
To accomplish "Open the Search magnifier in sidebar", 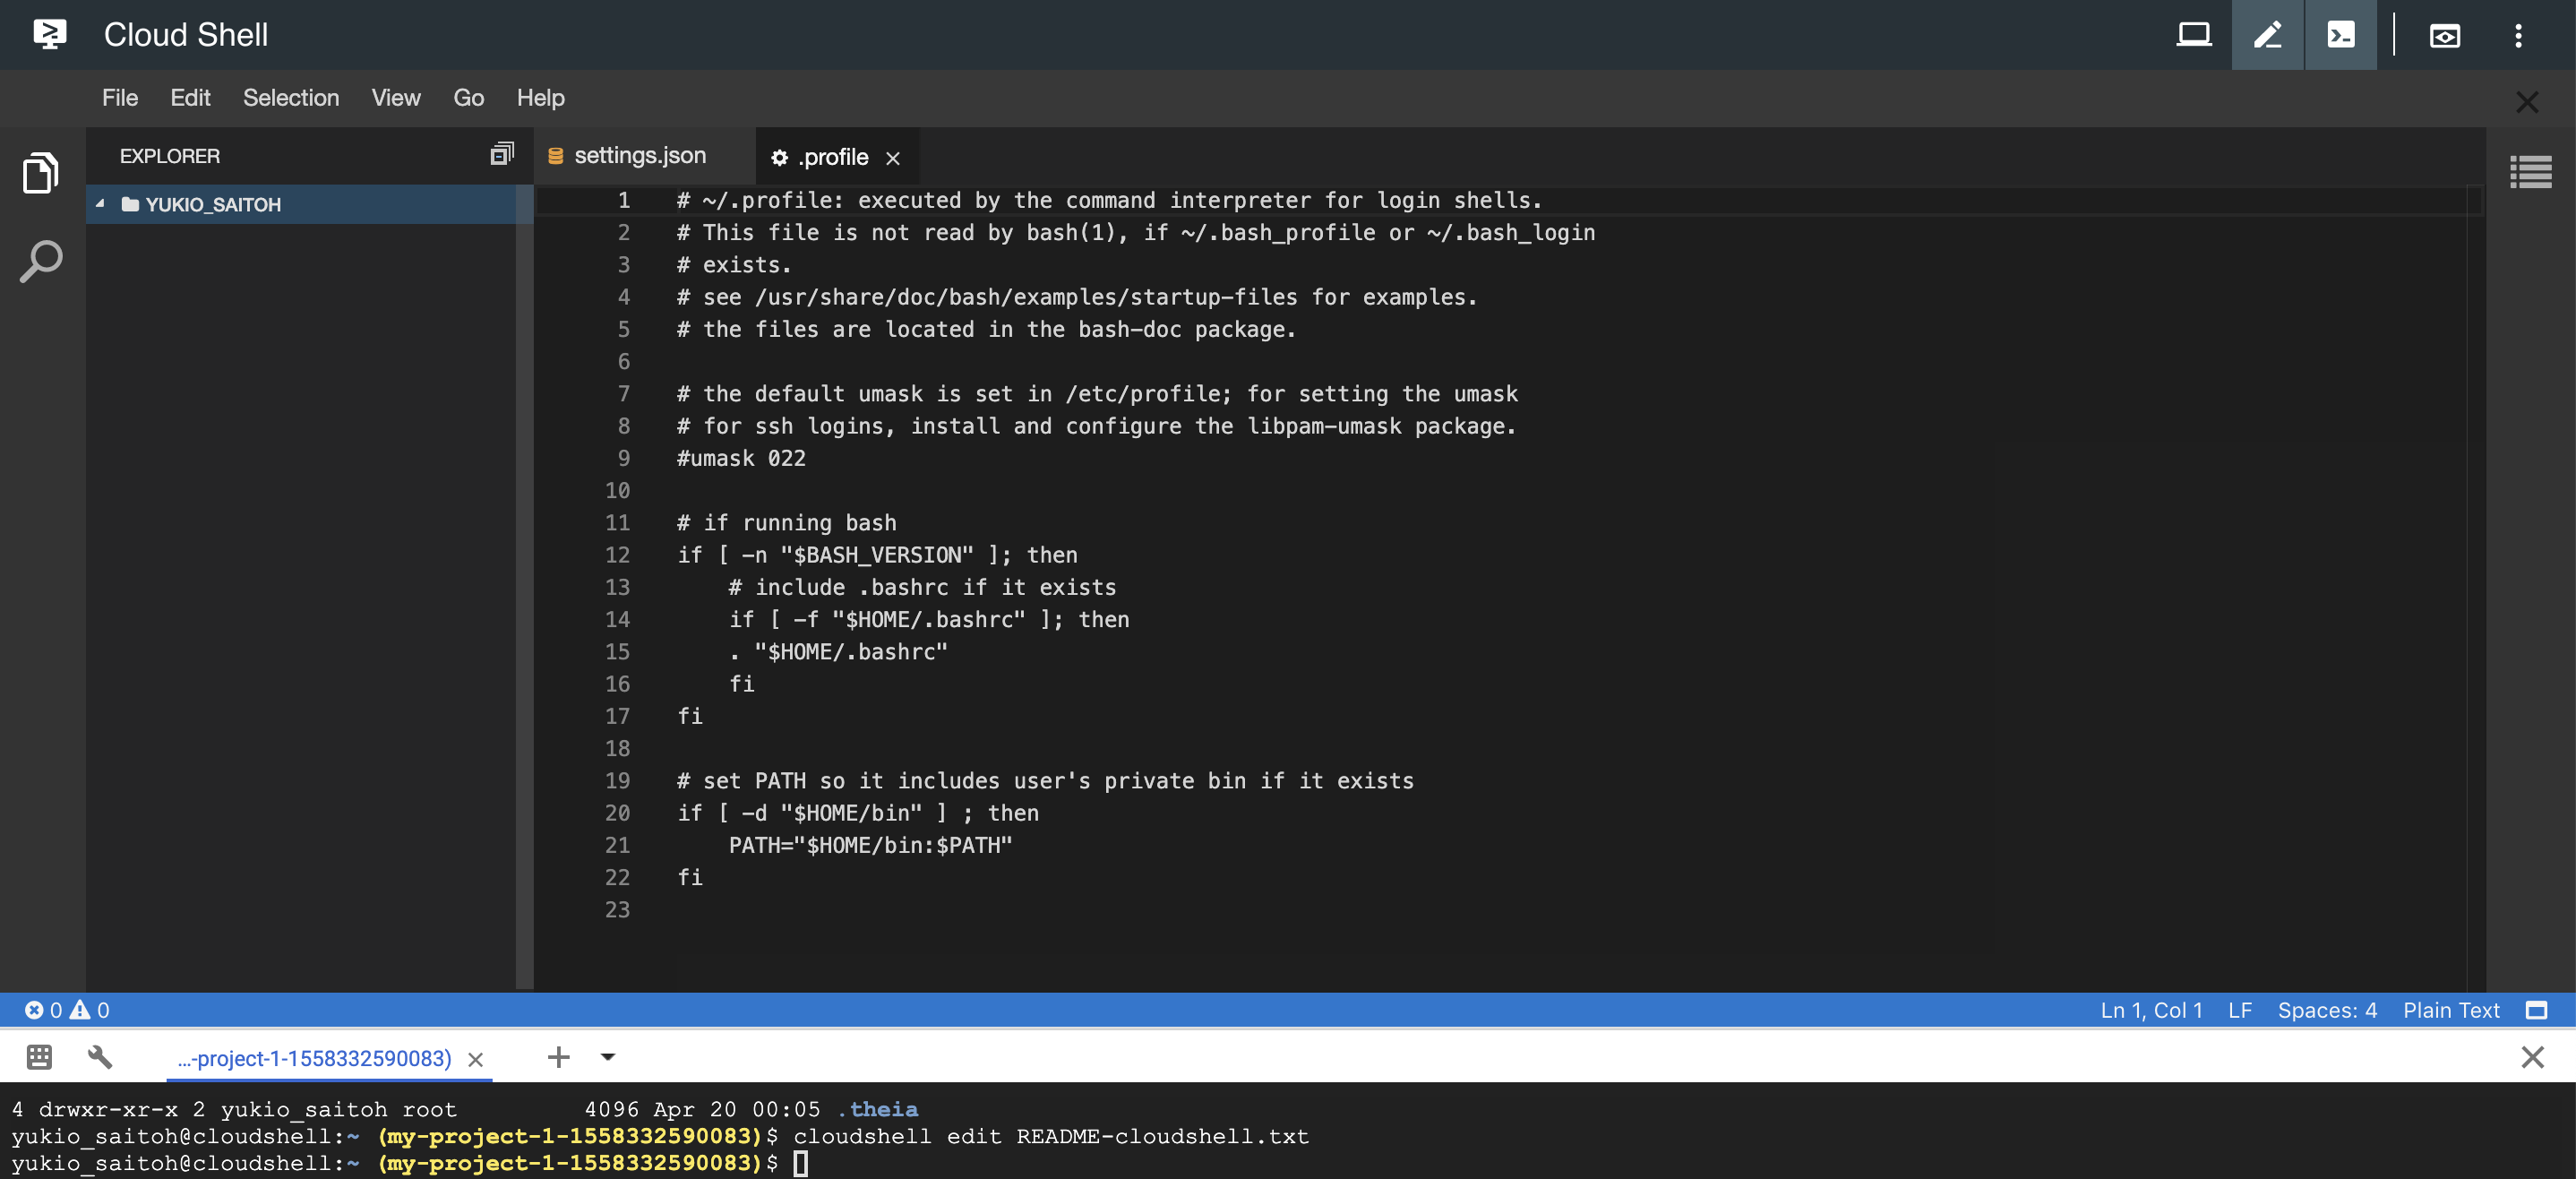I will (40, 261).
